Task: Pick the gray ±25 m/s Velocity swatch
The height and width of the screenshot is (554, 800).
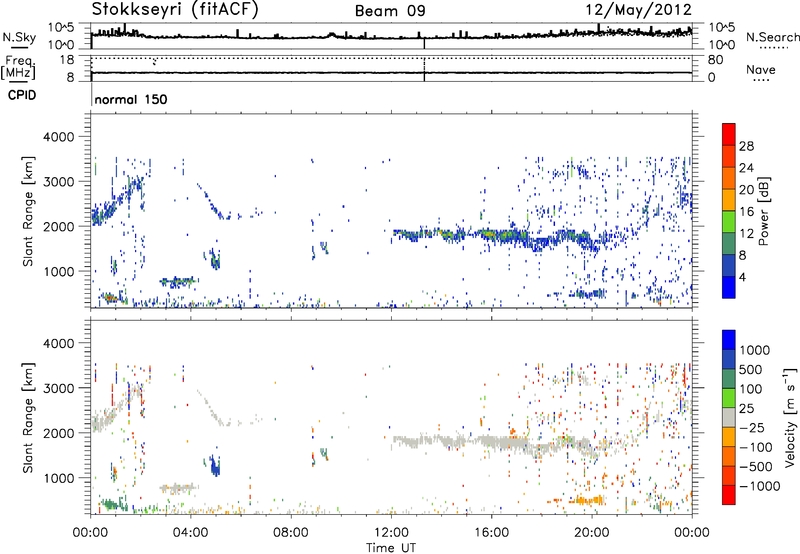Action: [729, 417]
